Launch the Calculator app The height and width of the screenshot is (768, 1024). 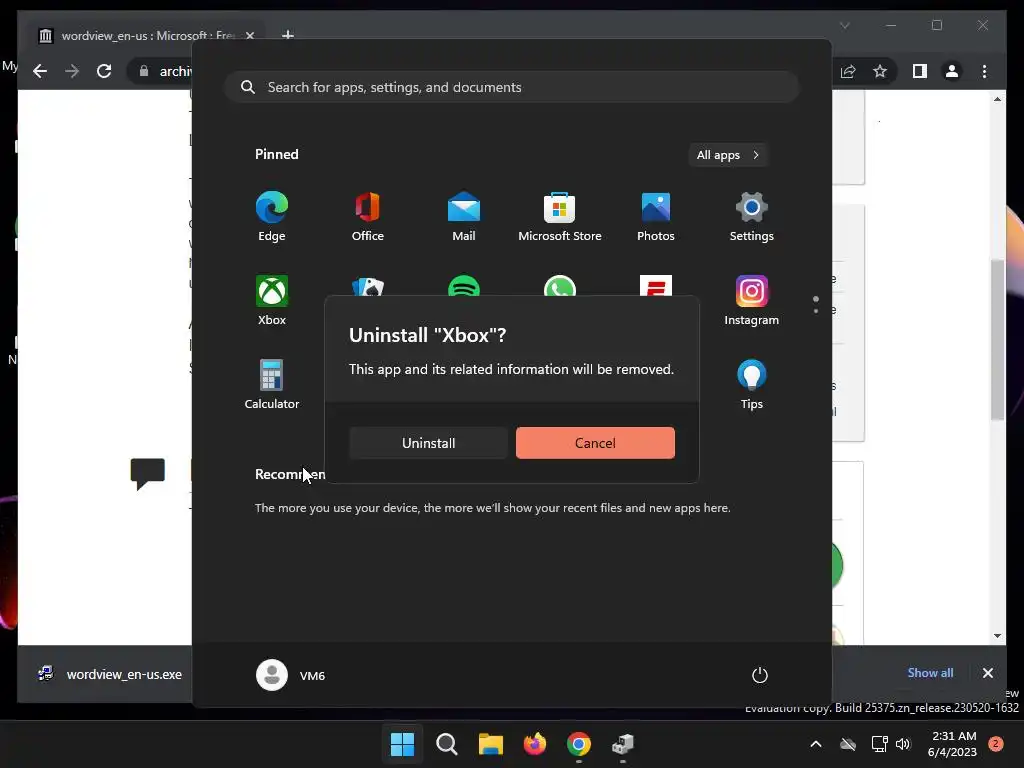272,384
